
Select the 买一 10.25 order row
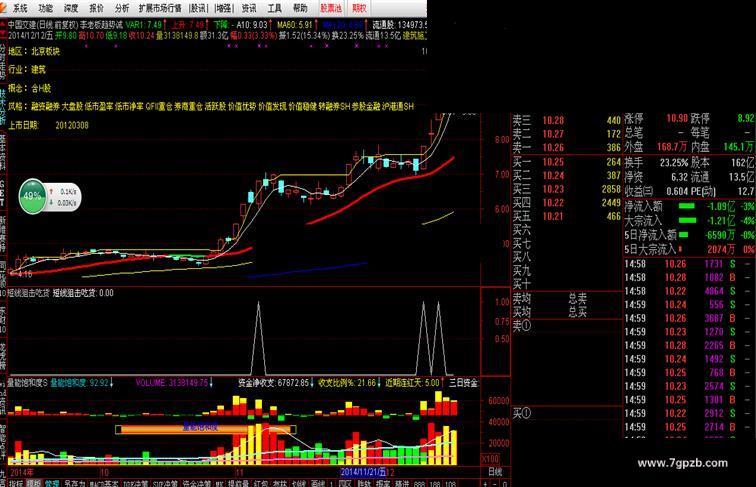[567, 162]
